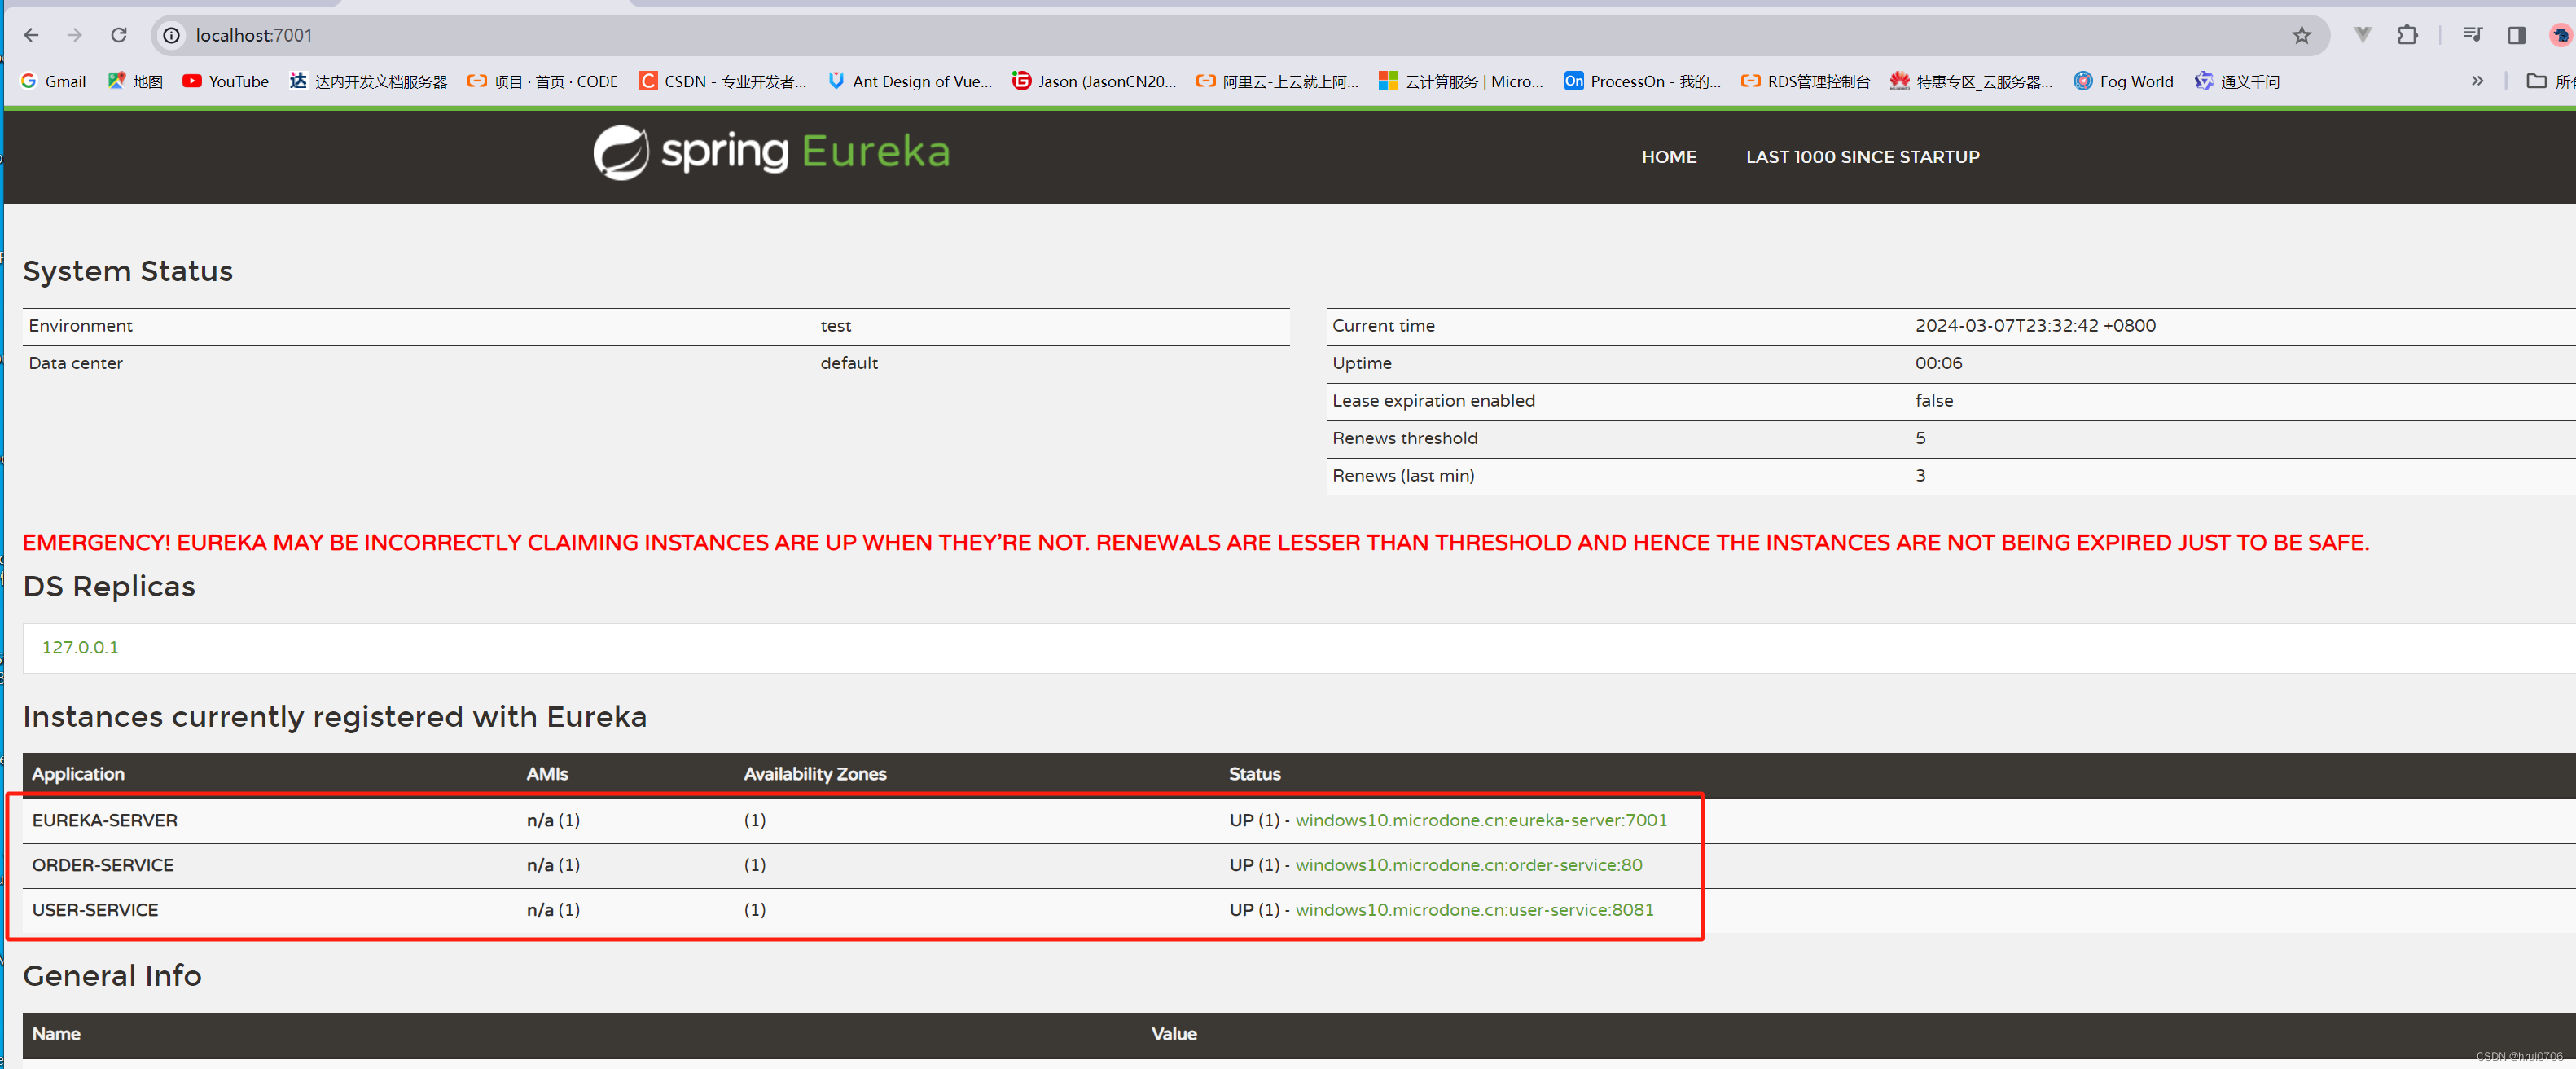This screenshot has height=1069, width=2576.
Task: Go to the HOME nav item
Action: [1668, 157]
